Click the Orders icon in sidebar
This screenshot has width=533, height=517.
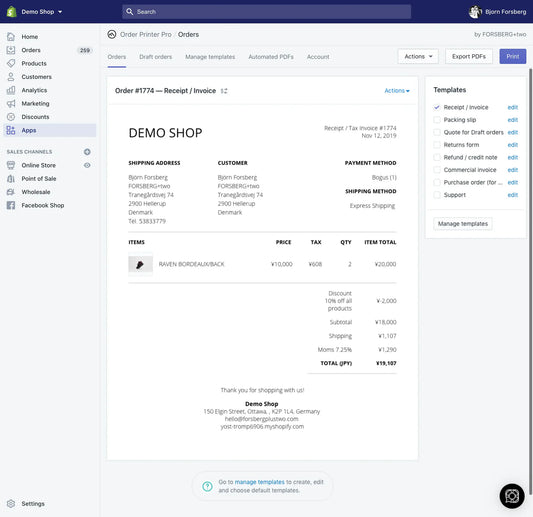(11, 50)
